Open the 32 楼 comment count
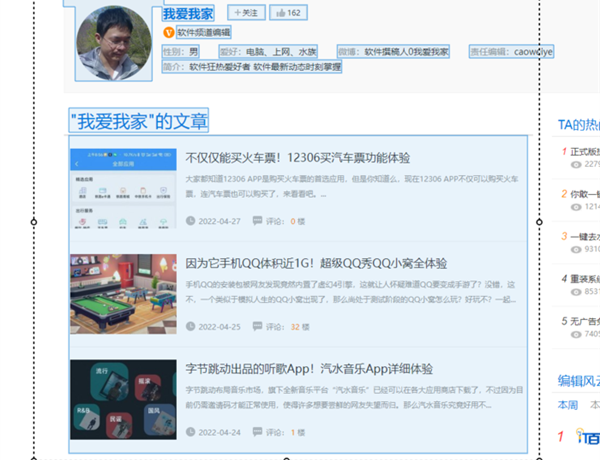The image size is (600, 460). click(300, 327)
